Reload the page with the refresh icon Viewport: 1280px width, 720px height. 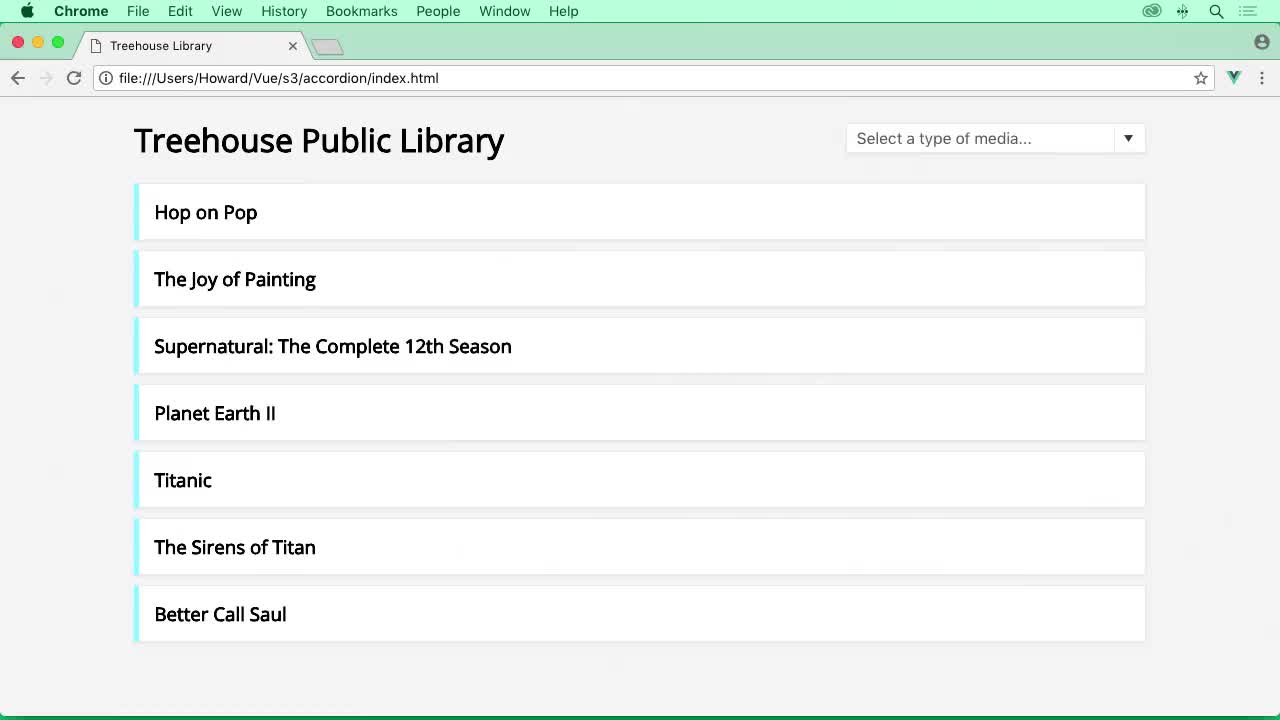point(74,78)
